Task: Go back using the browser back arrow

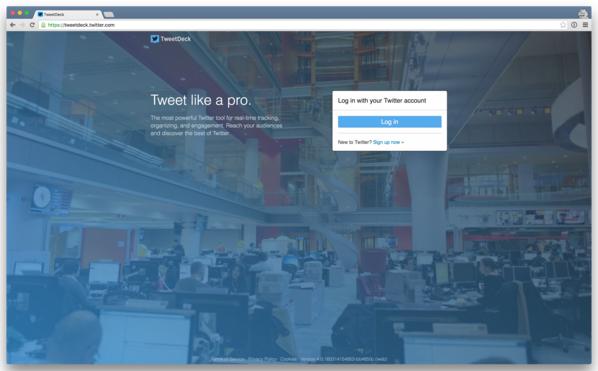Action: click(13, 25)
